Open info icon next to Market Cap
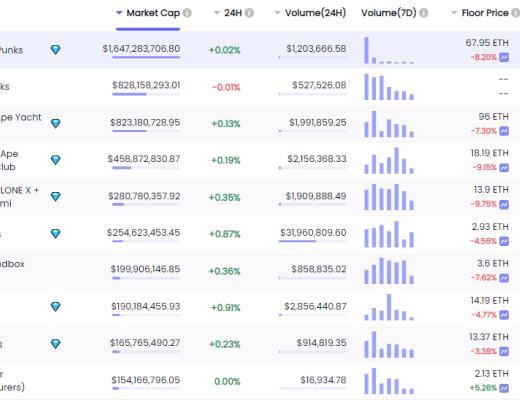This screenshot has height=400, width=520. tap(187, 13)
